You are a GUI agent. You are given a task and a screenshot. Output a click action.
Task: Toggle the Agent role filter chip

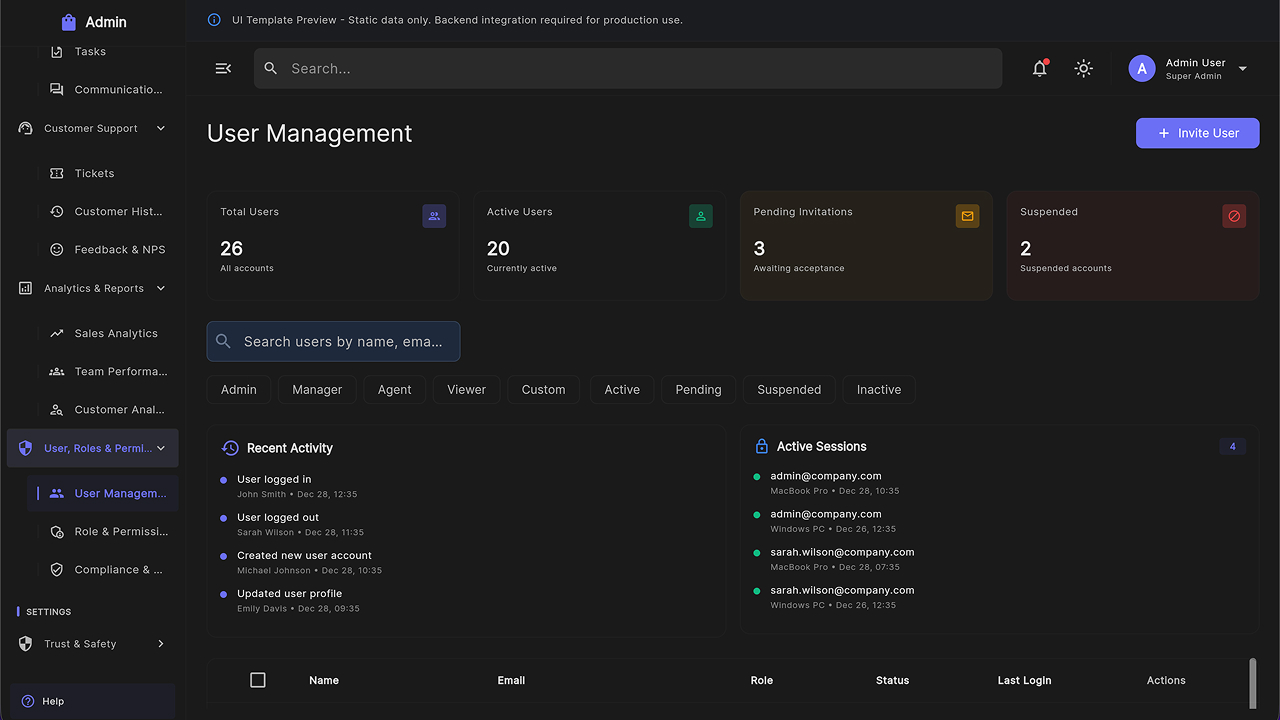[x=395, y=390]
